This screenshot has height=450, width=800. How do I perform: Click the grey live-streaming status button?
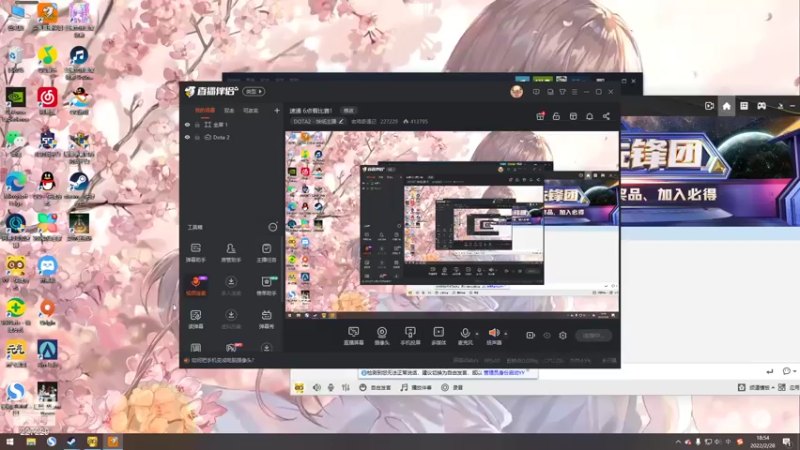(x=593, y=335)
